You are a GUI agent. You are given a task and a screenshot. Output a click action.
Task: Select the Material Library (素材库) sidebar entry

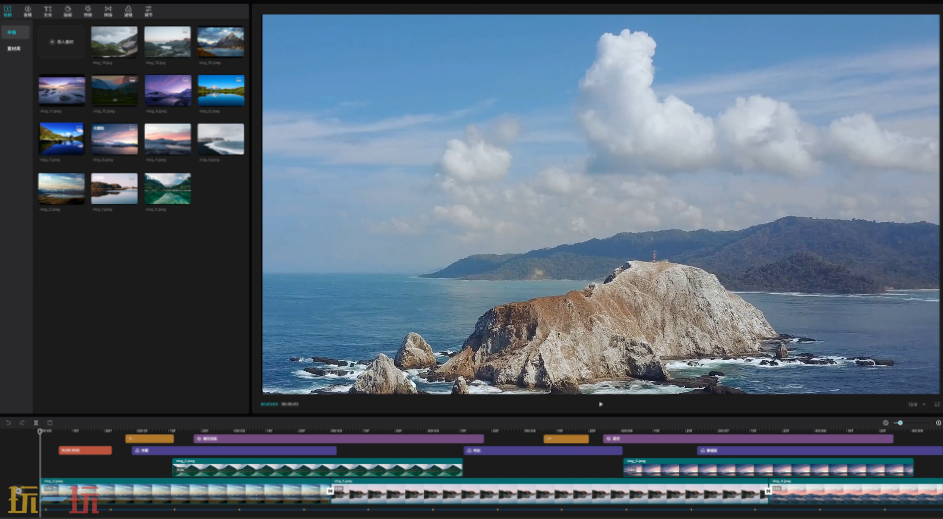tap(15, 48)
